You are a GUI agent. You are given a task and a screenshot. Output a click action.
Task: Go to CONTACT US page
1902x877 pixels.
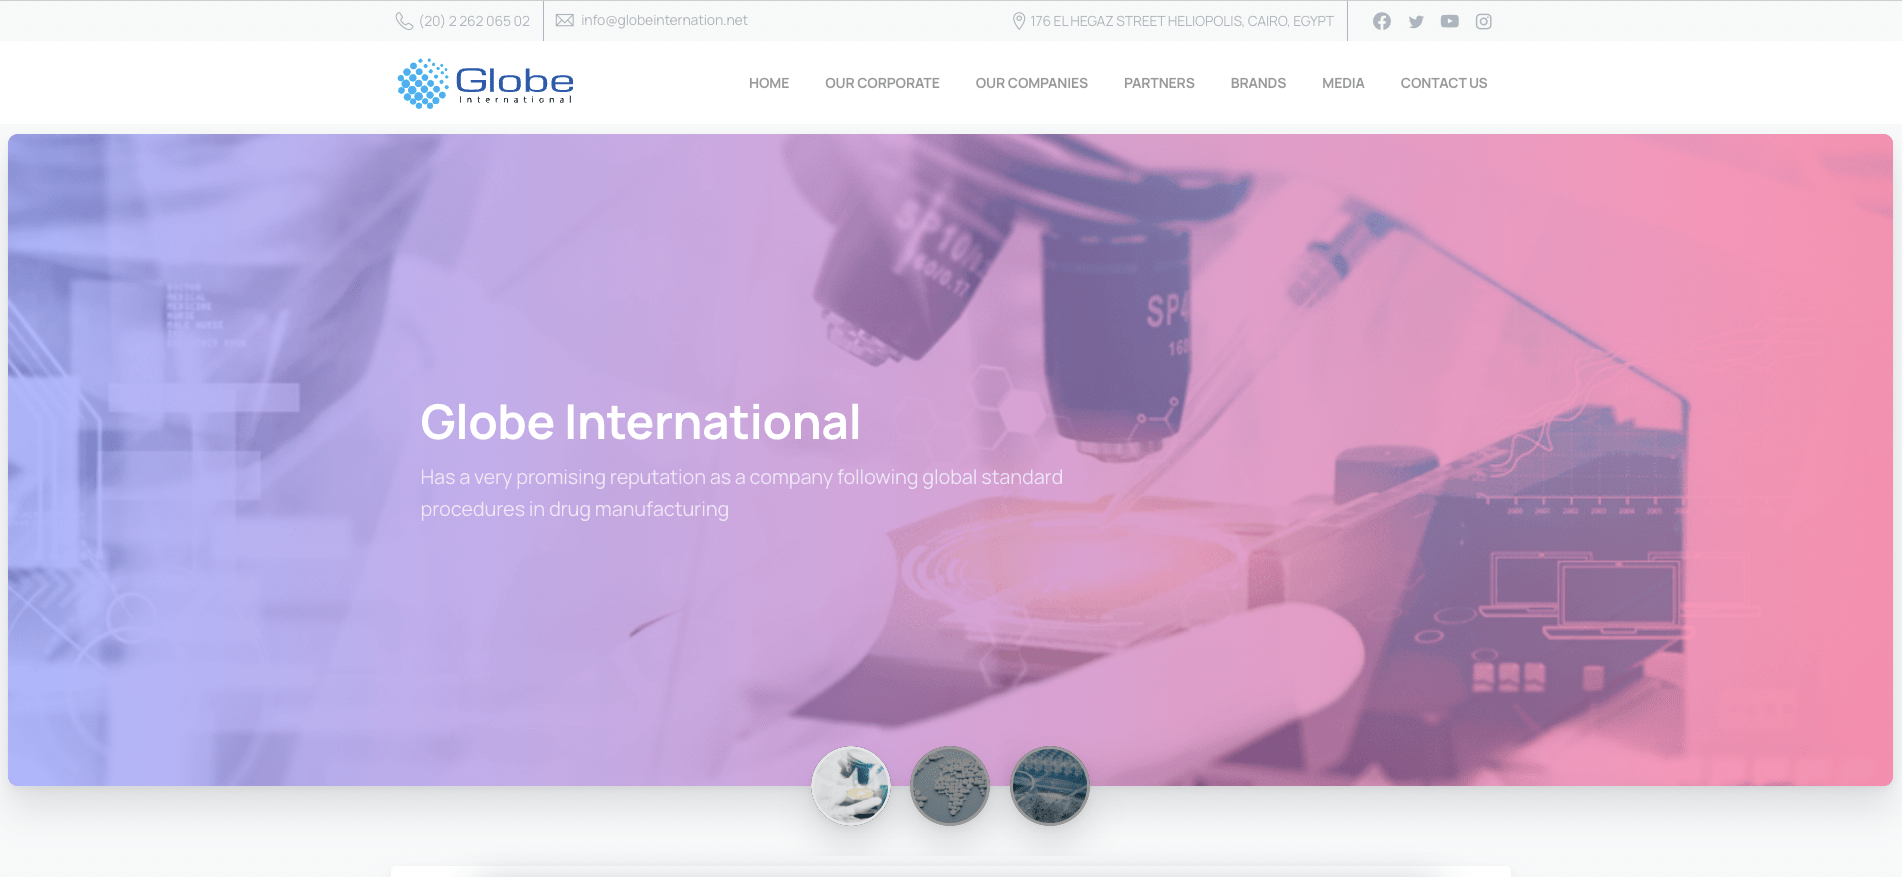coord(1443,83)
